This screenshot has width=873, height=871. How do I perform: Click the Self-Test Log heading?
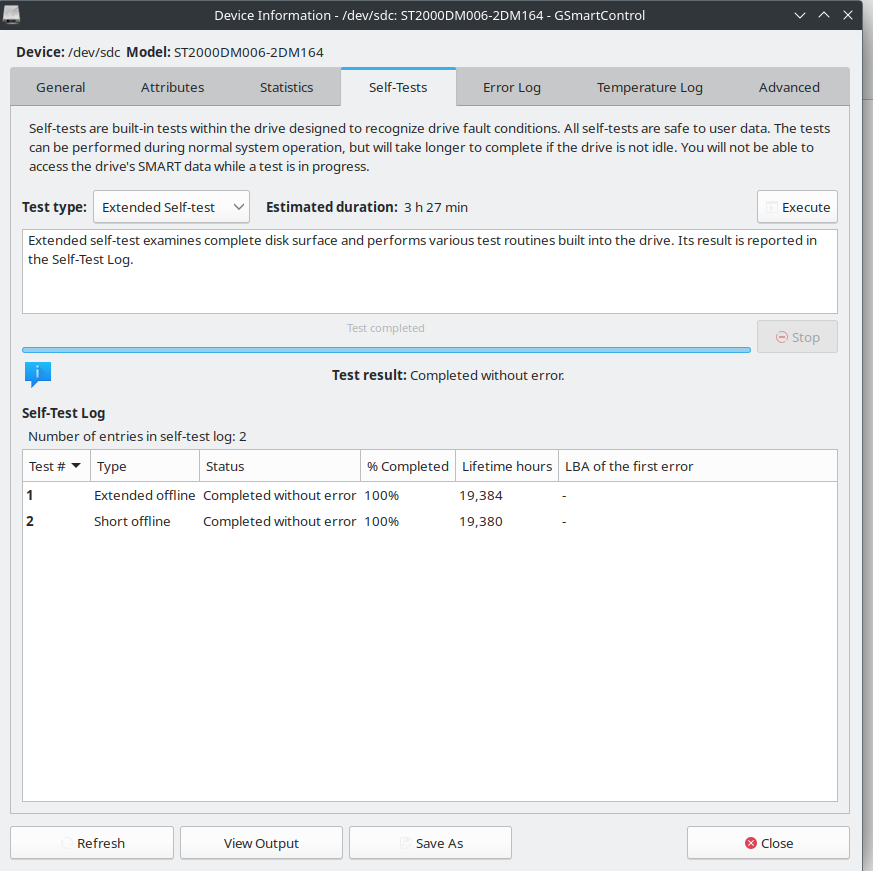(x=63, y=413)
